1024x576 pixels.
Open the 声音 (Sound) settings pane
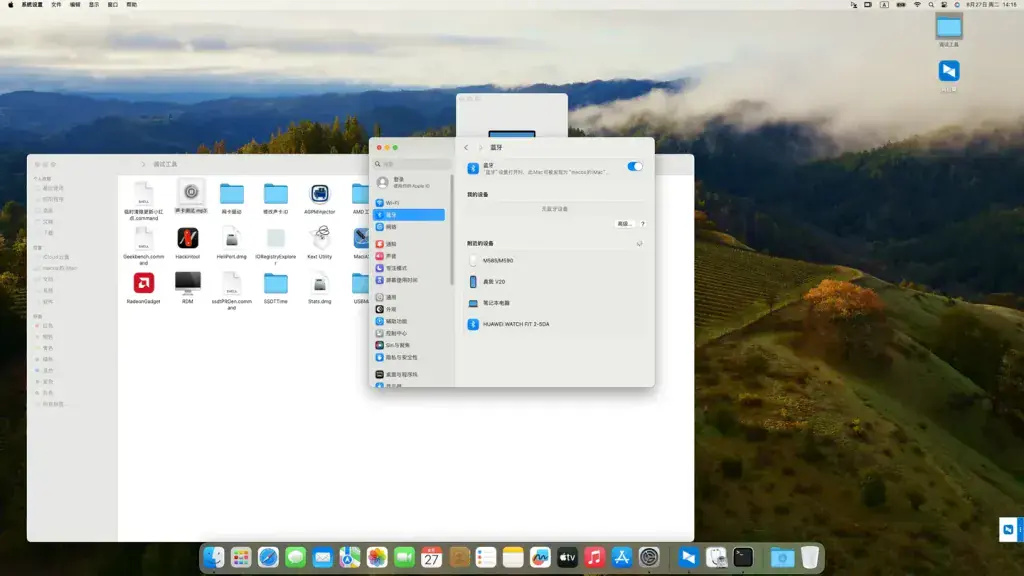409,256
